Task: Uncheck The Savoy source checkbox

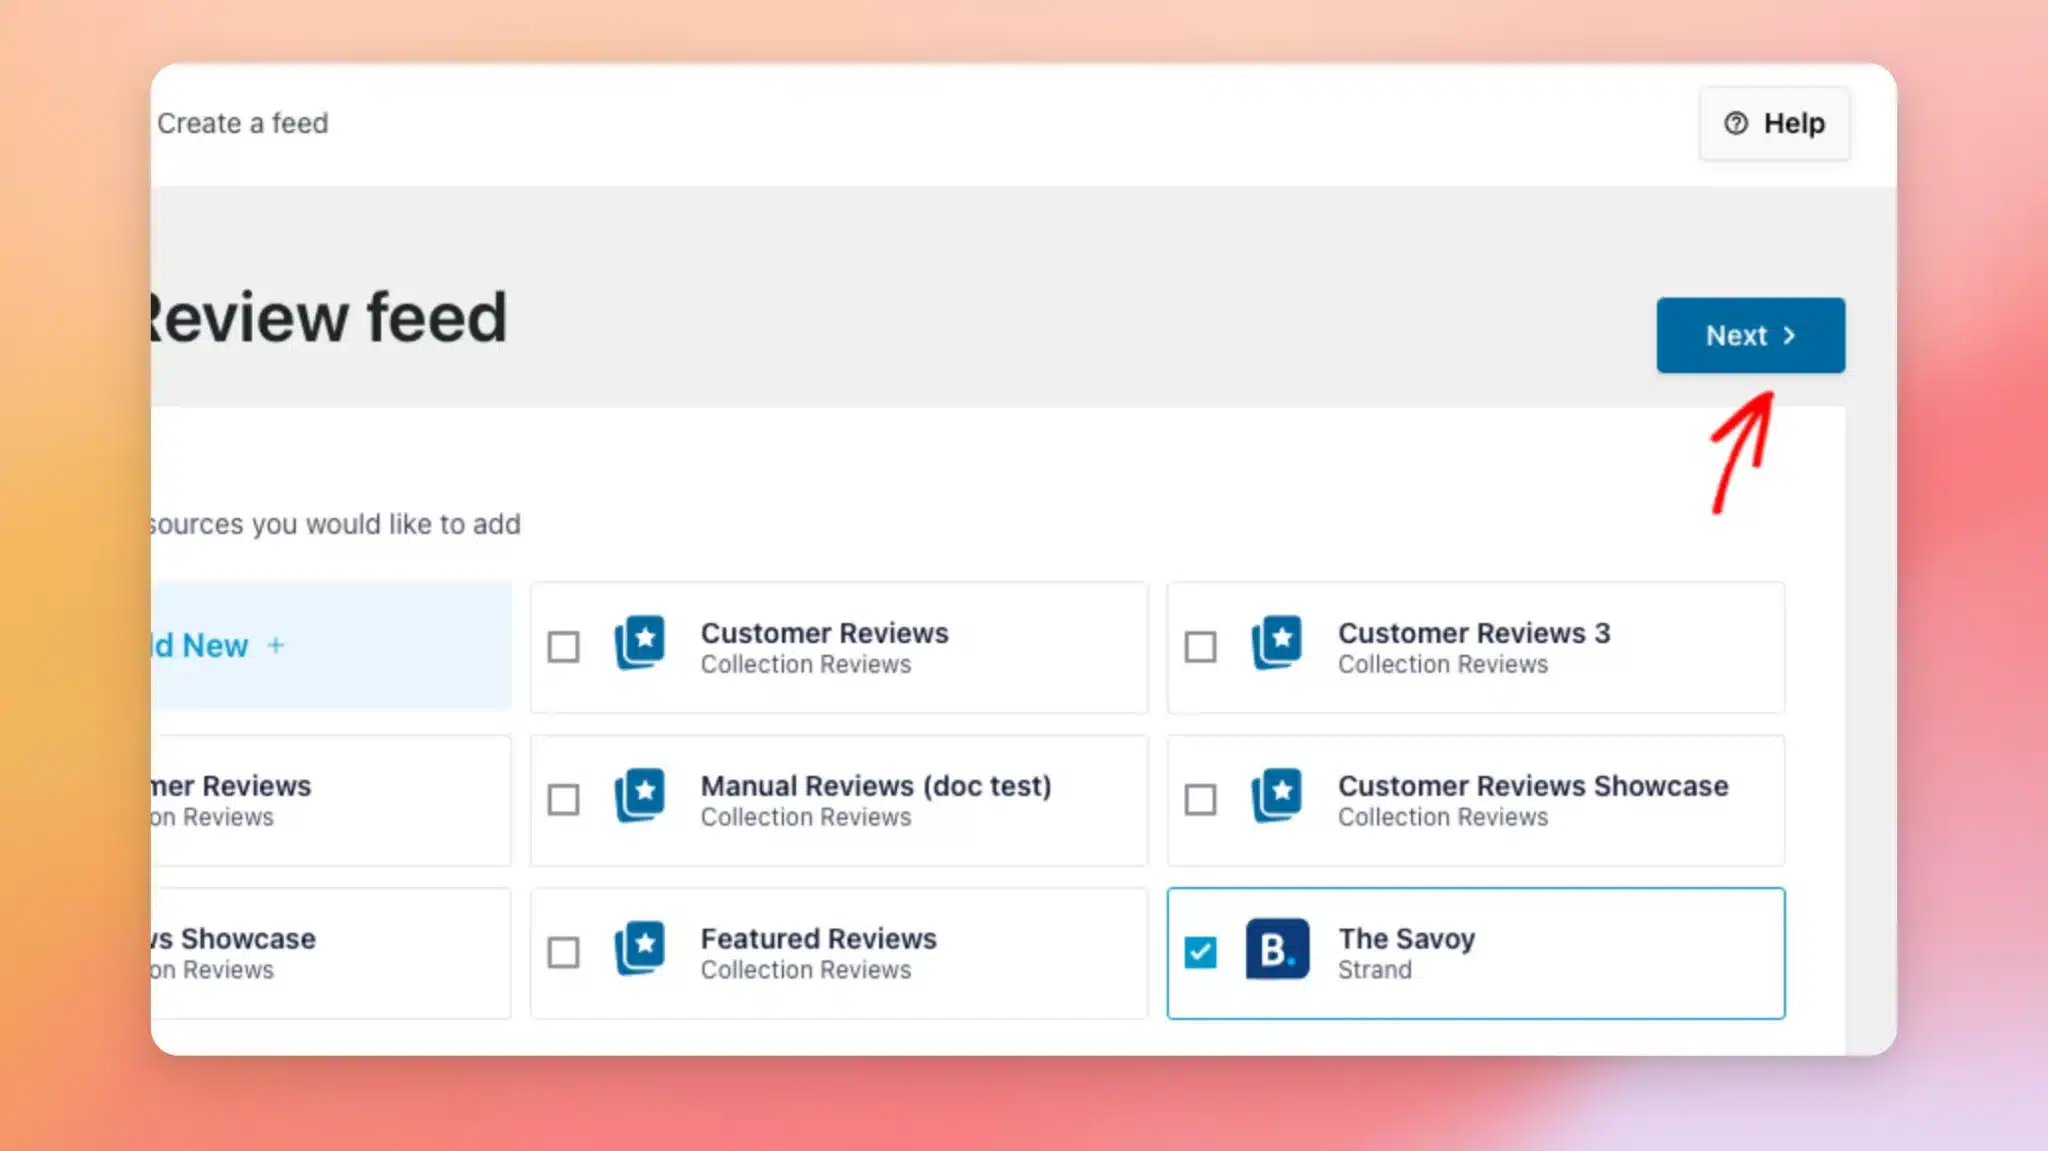Action: (x=1200, y=952)
